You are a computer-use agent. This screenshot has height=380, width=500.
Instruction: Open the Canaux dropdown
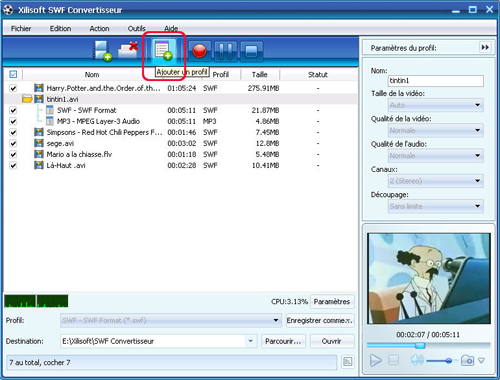pyautogui.click(x=436, y=181)
